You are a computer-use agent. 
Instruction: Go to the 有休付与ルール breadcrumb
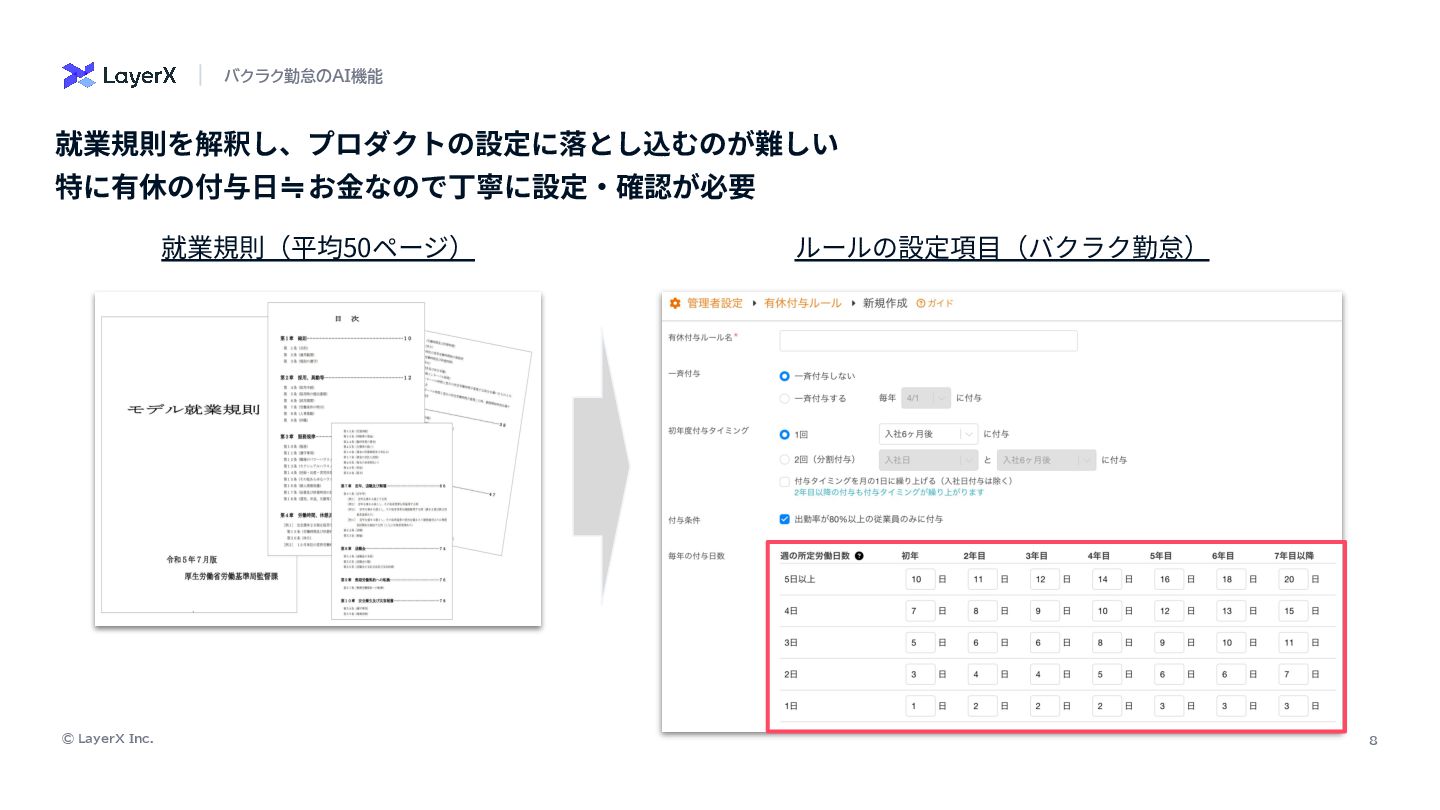[x=802, y=303]
